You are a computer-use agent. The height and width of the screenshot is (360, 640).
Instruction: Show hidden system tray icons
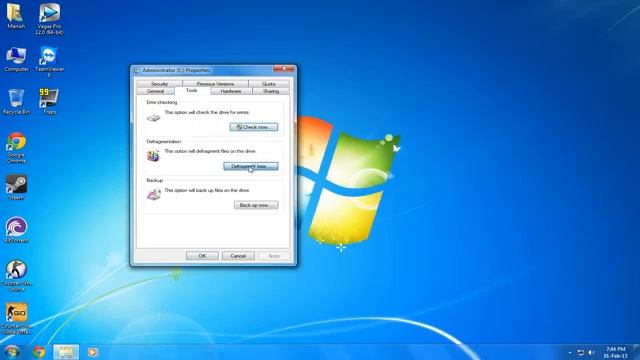pyautogui.click(x=570, y=353)
